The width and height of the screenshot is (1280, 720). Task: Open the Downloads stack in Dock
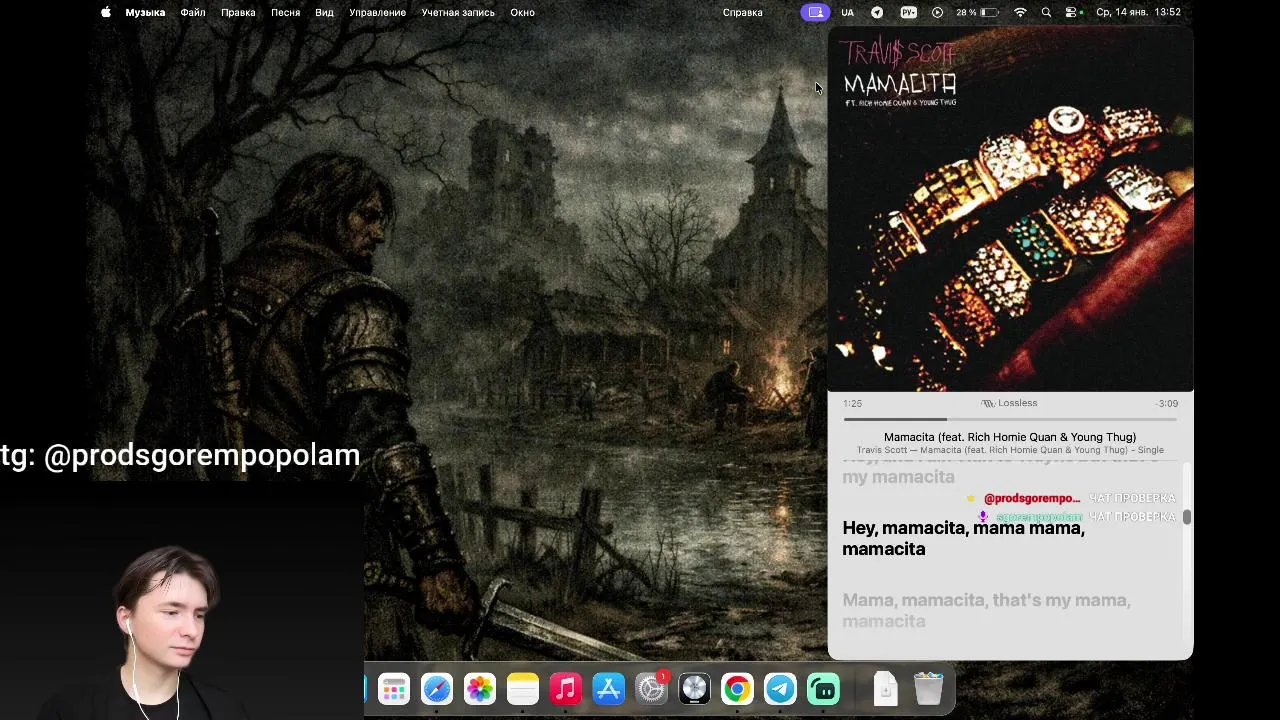point(886,689)
